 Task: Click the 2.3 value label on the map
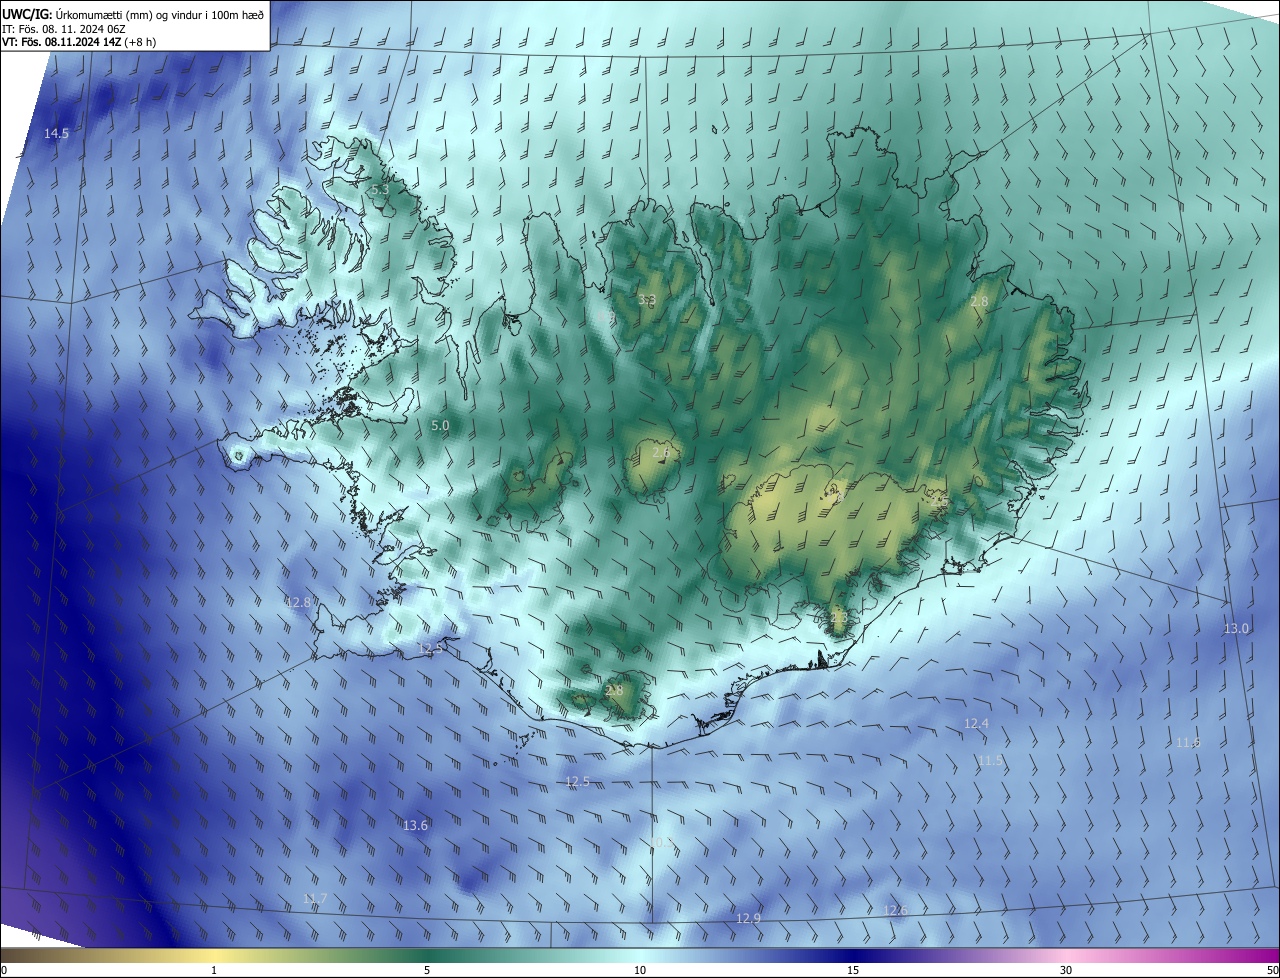838,618
